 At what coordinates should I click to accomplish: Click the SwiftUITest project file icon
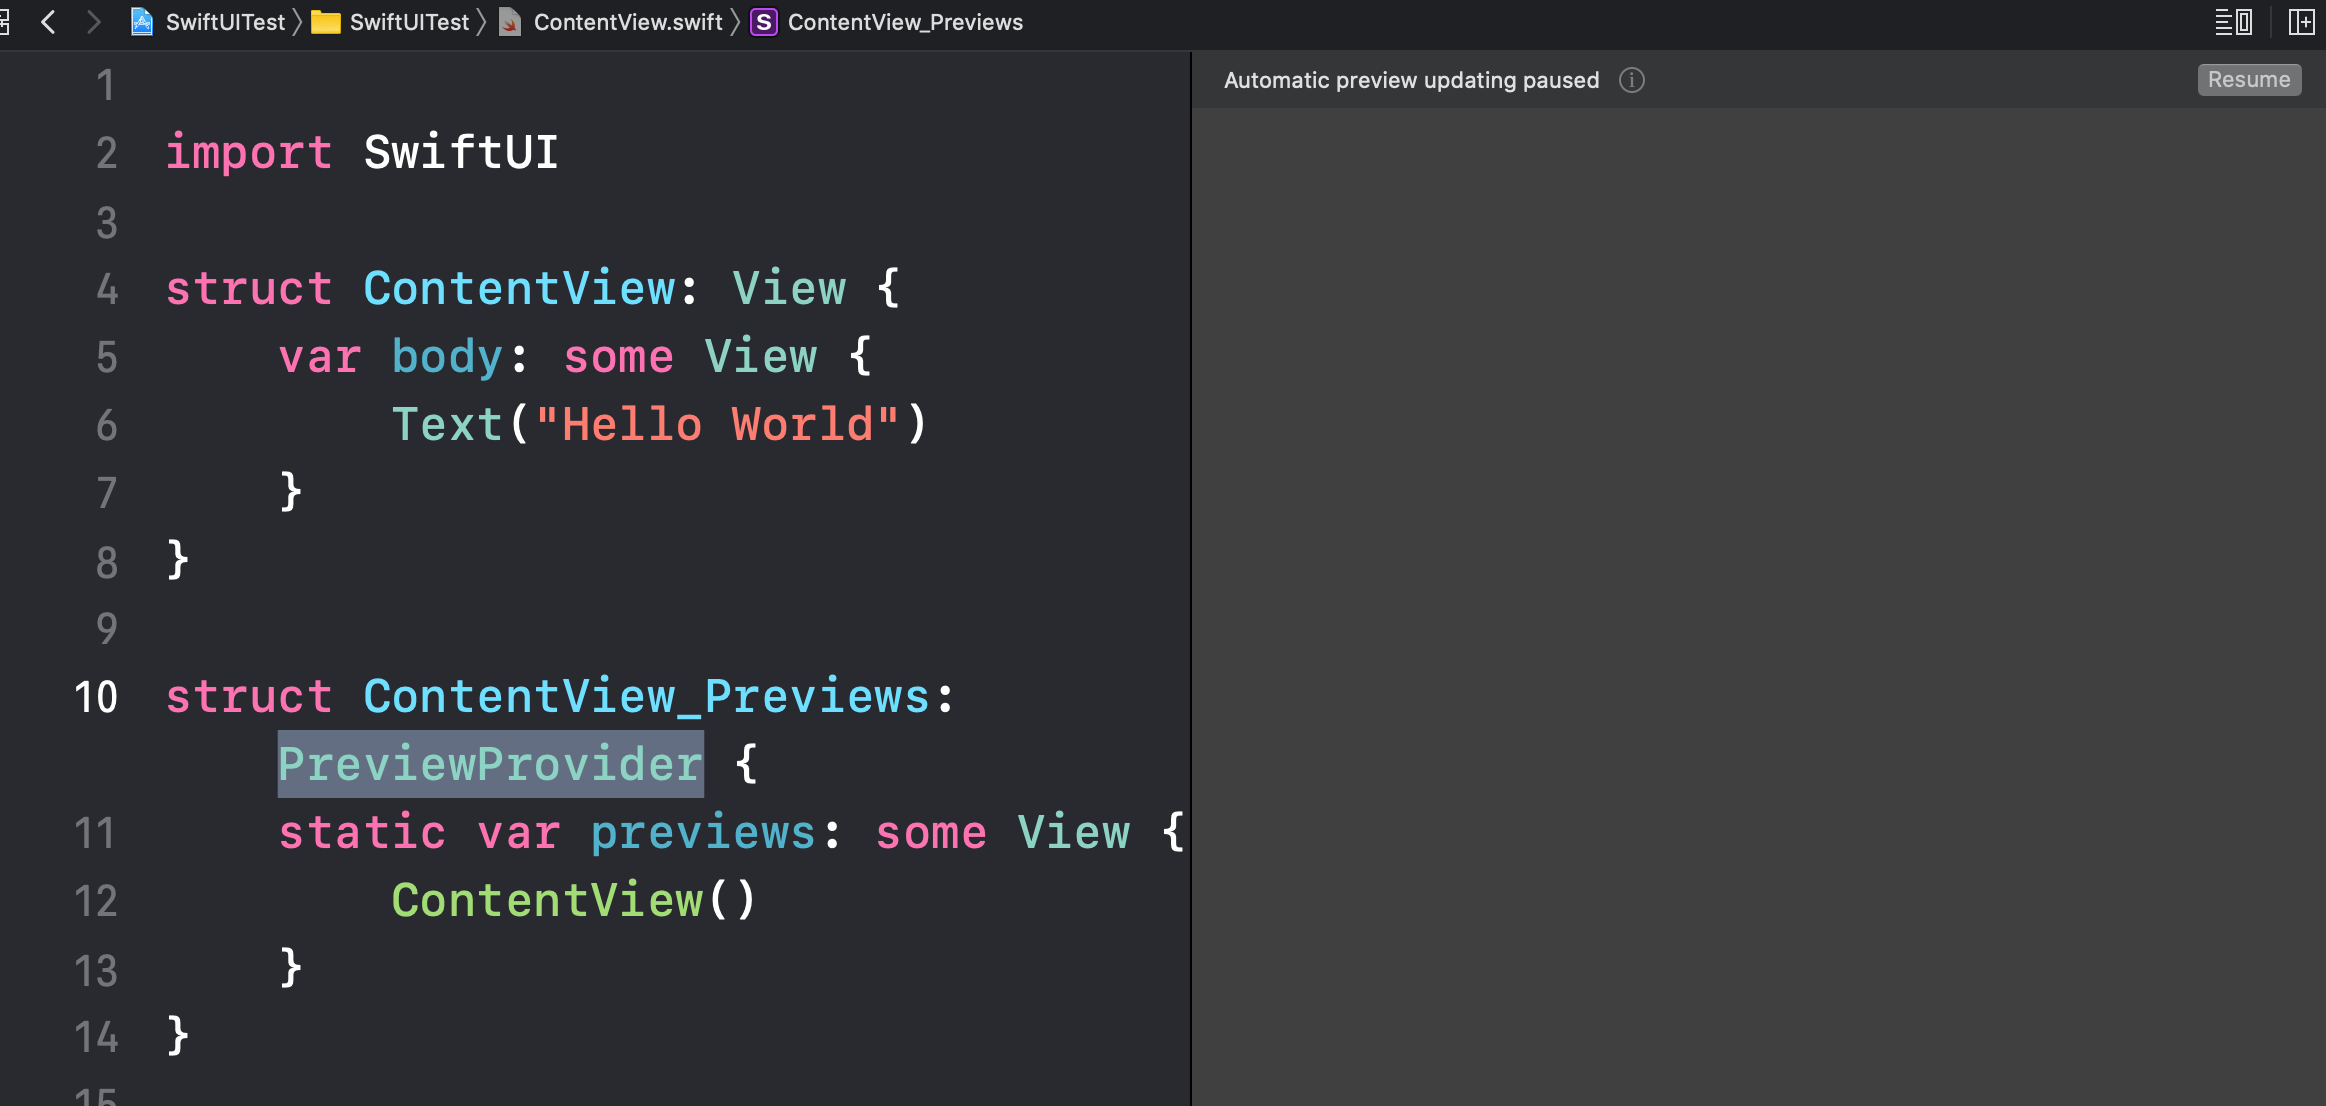pyautogui.click(x=142, y=22)
